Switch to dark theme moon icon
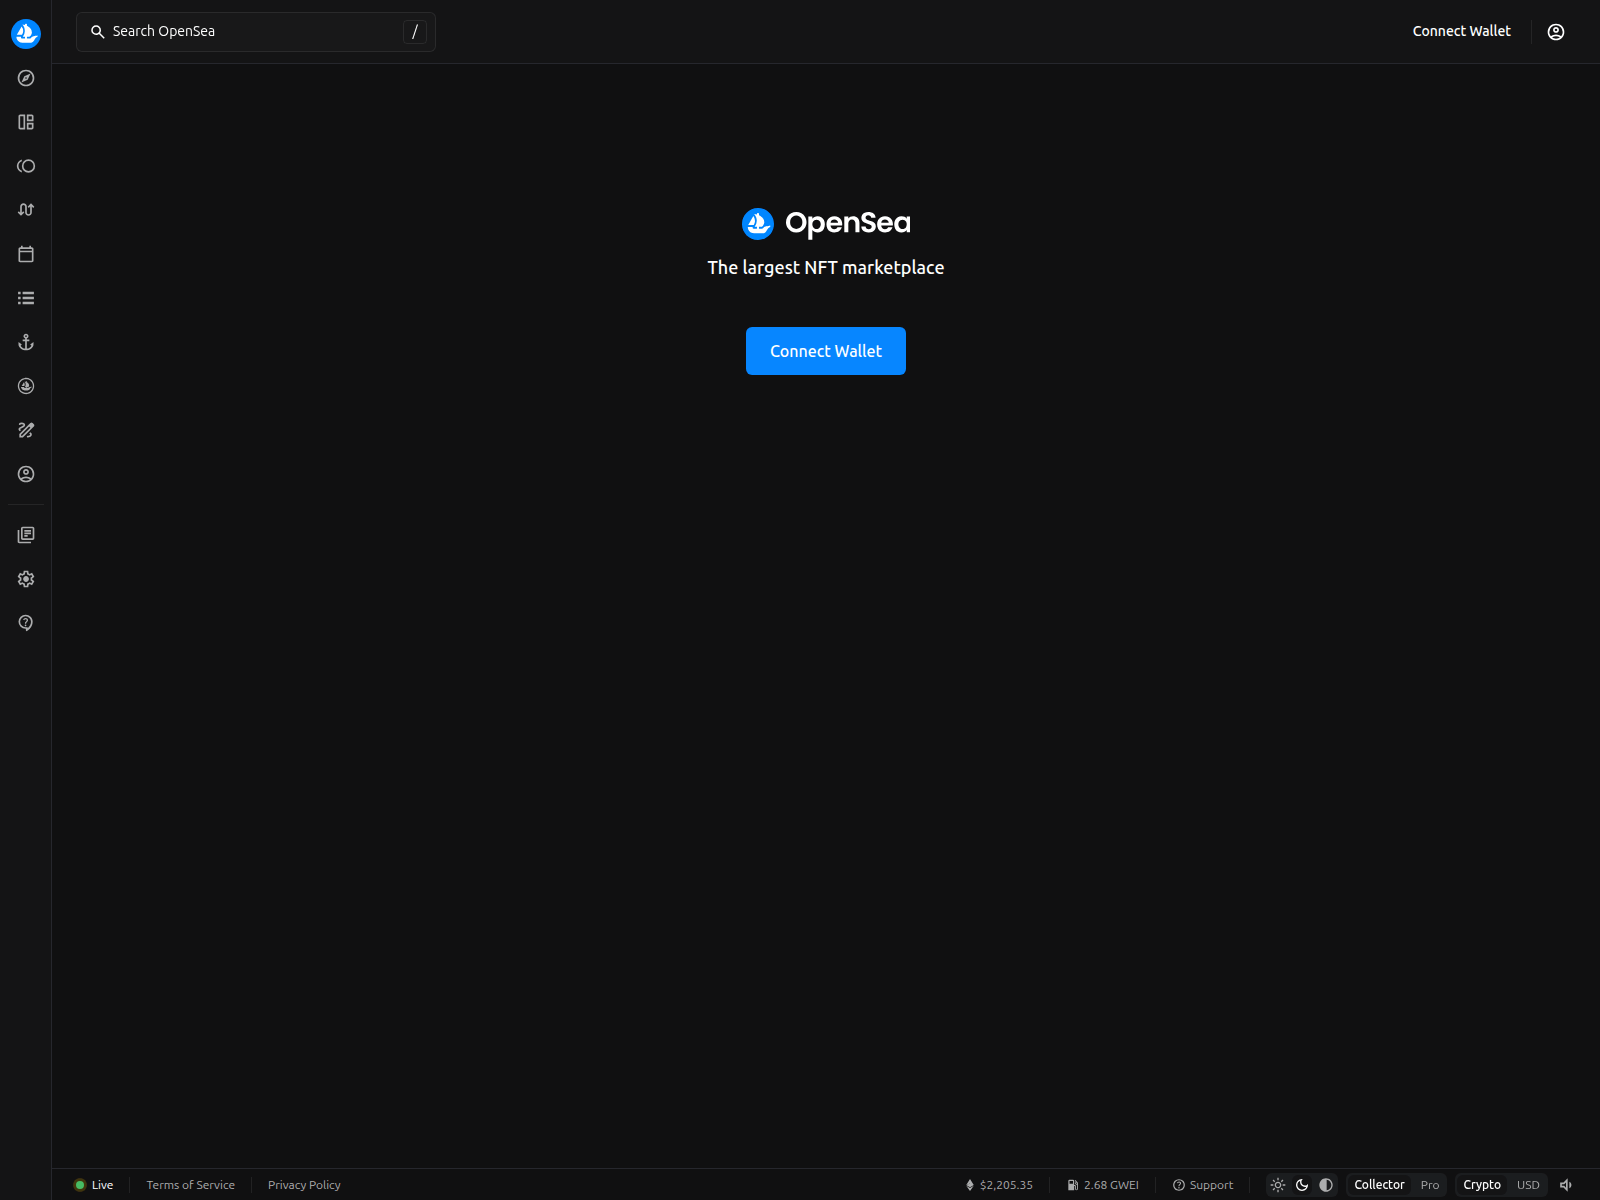 [1302, 1185]
